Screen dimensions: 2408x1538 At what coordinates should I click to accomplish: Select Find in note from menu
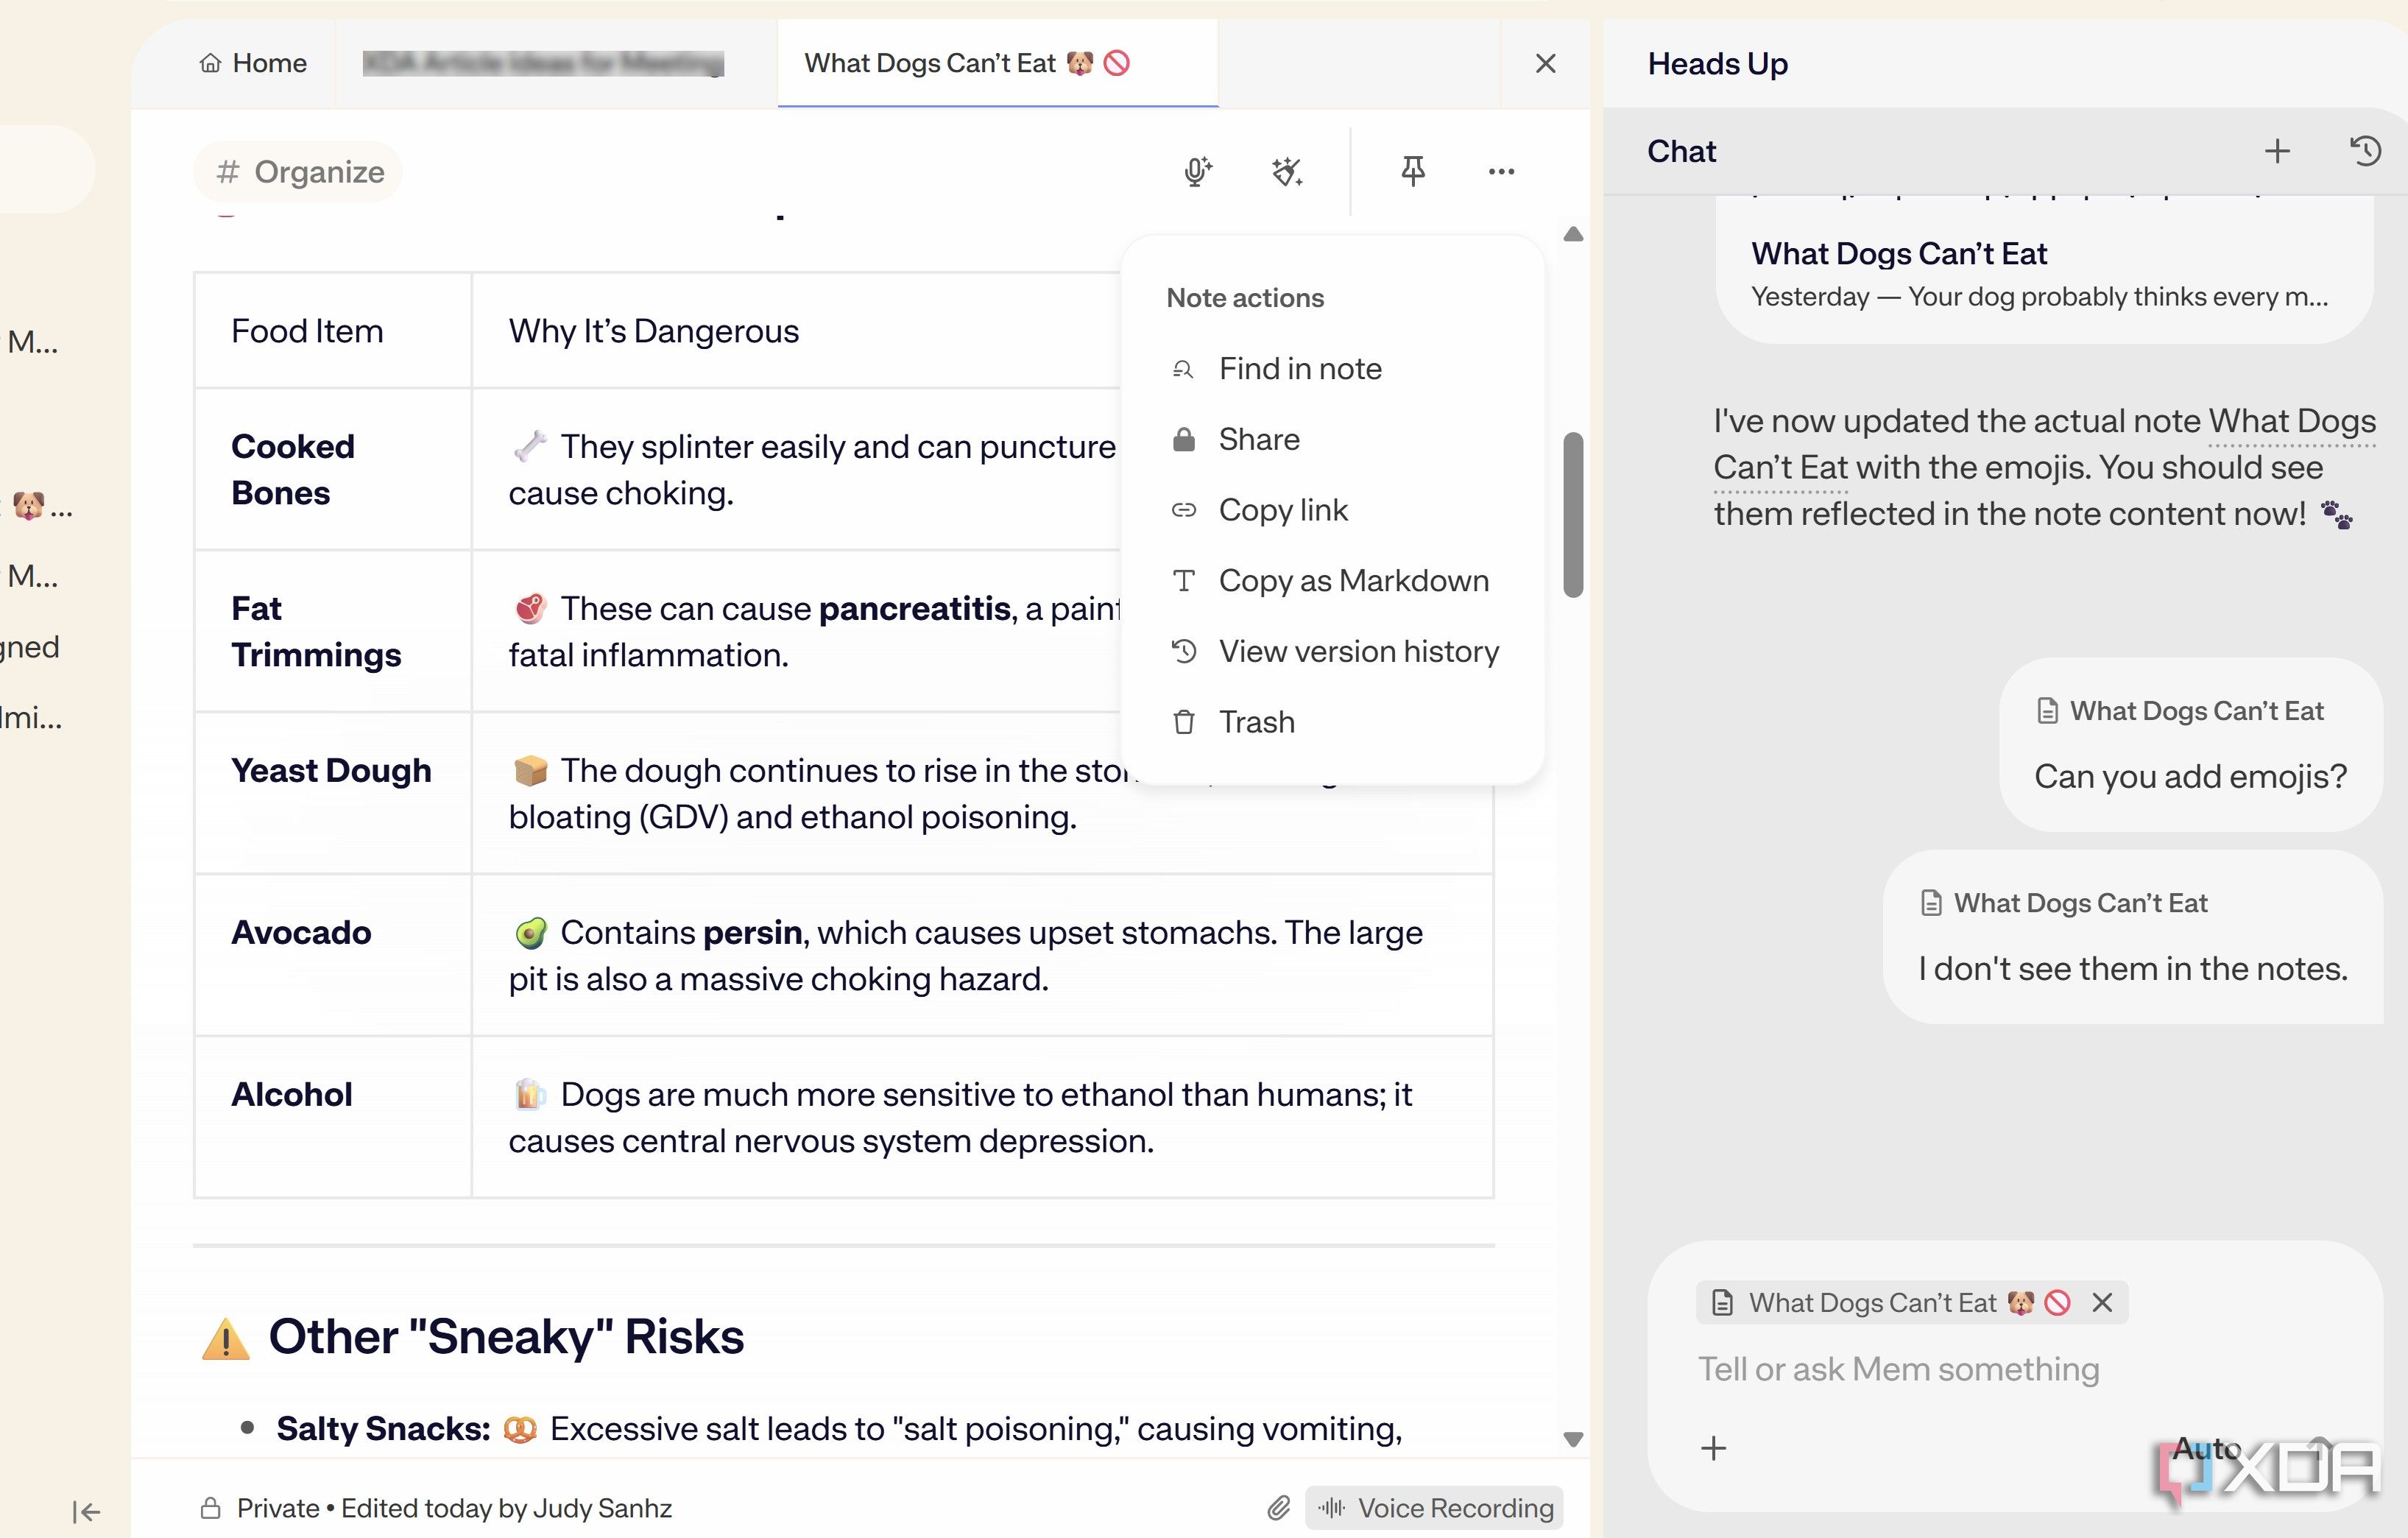1332,369
